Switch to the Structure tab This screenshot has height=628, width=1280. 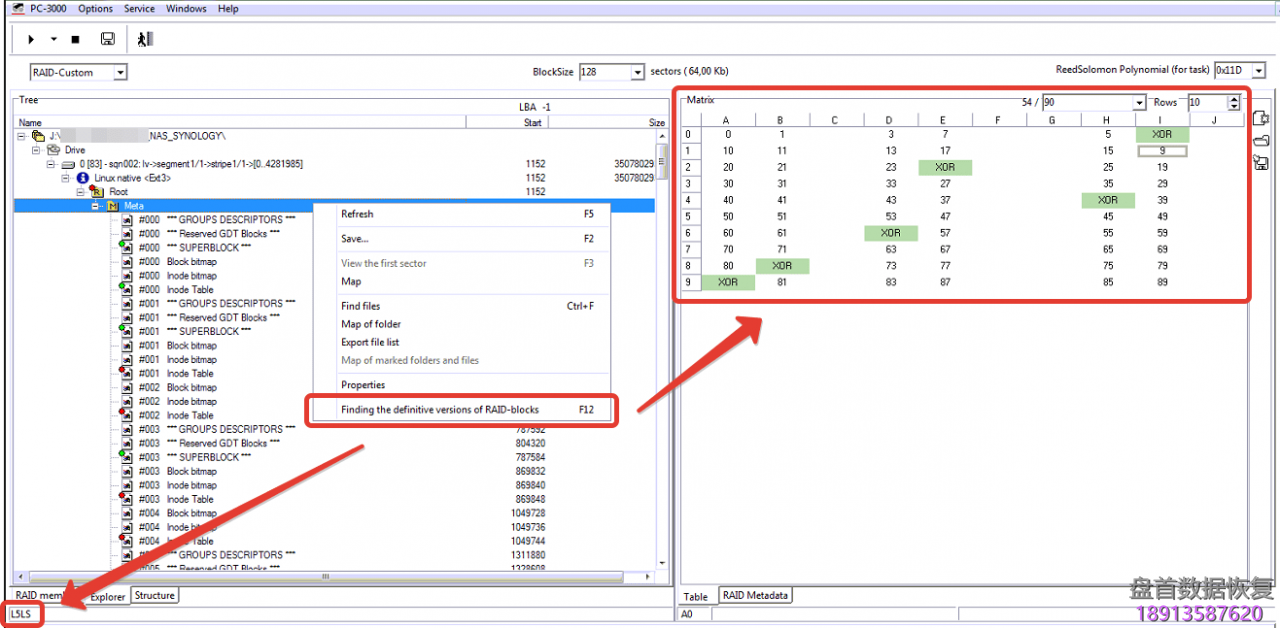[154, 596]
